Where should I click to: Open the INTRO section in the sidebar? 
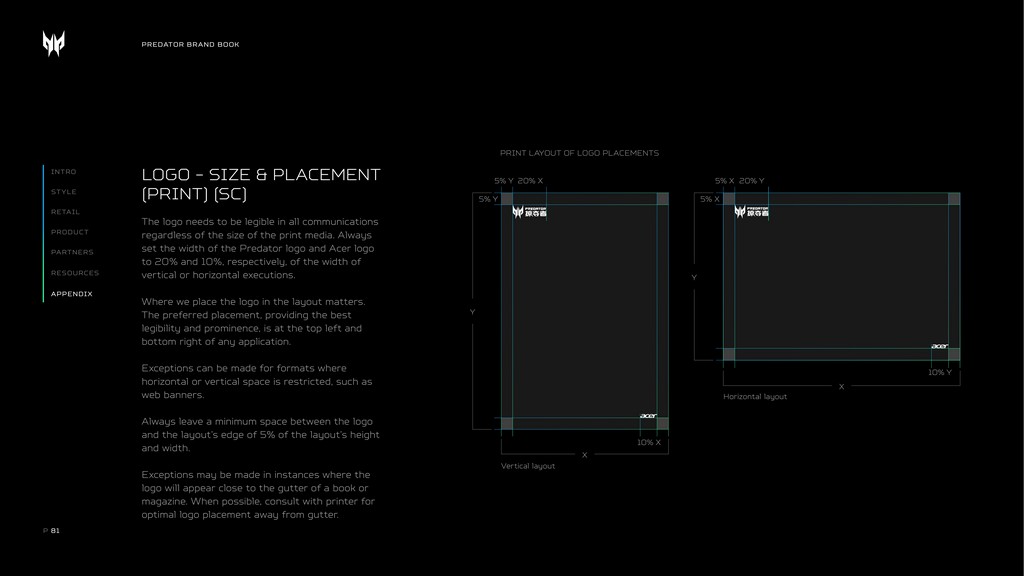click(64, 172)
